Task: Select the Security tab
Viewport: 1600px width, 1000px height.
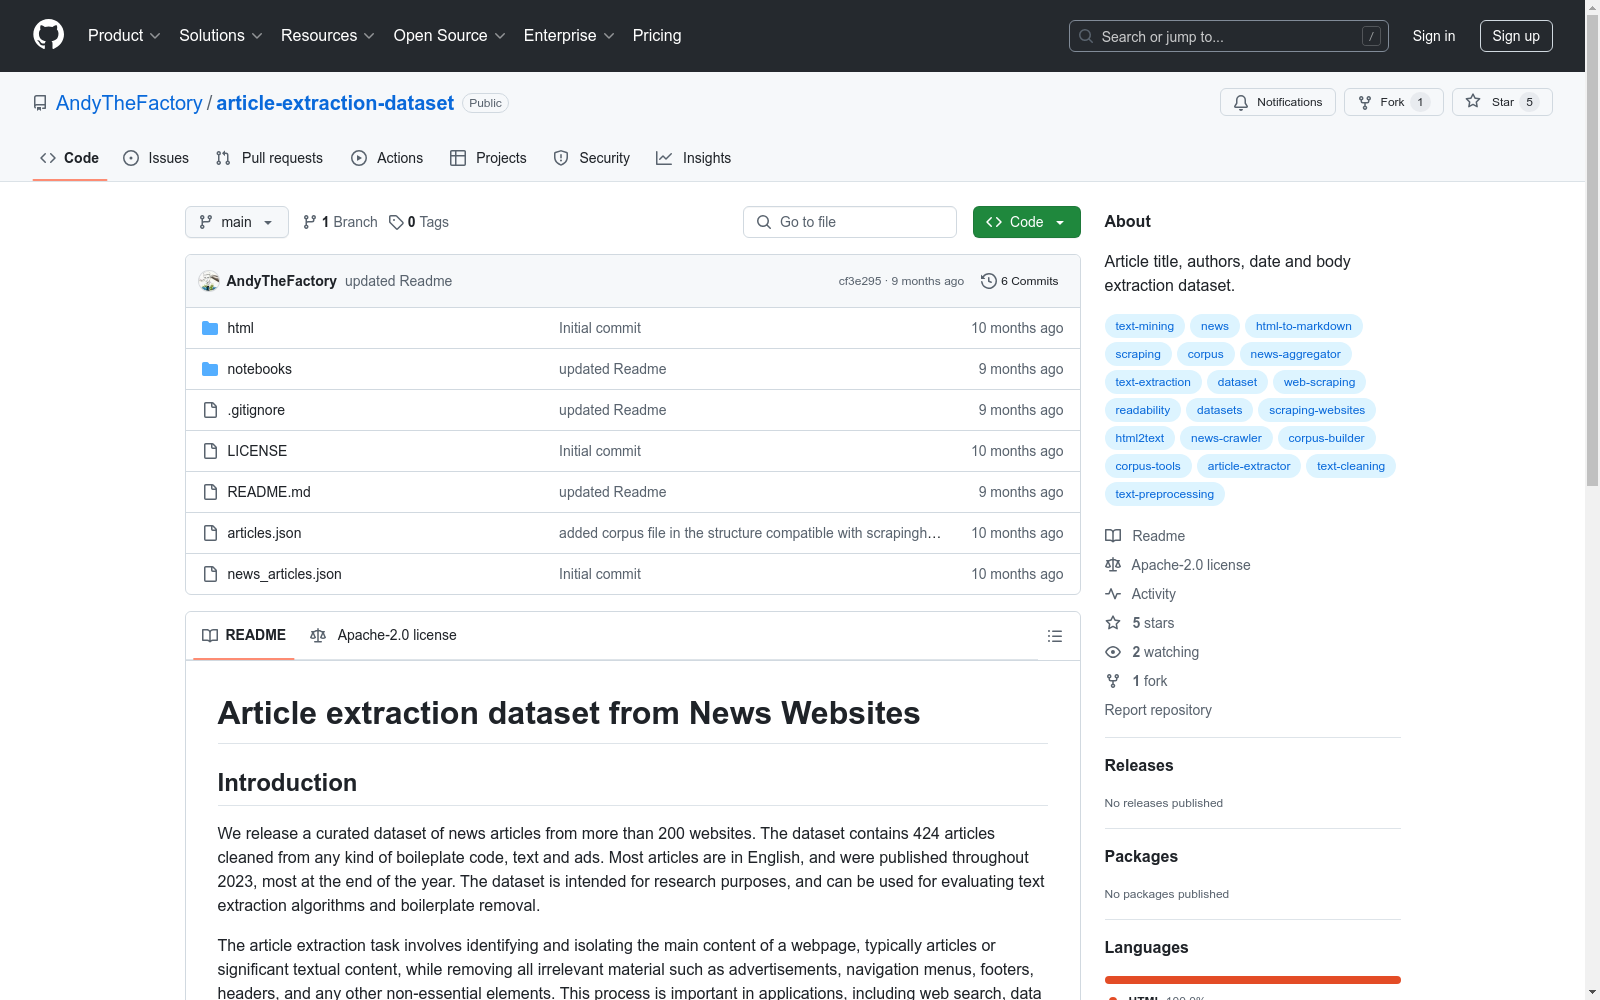Action: (592, 158)
